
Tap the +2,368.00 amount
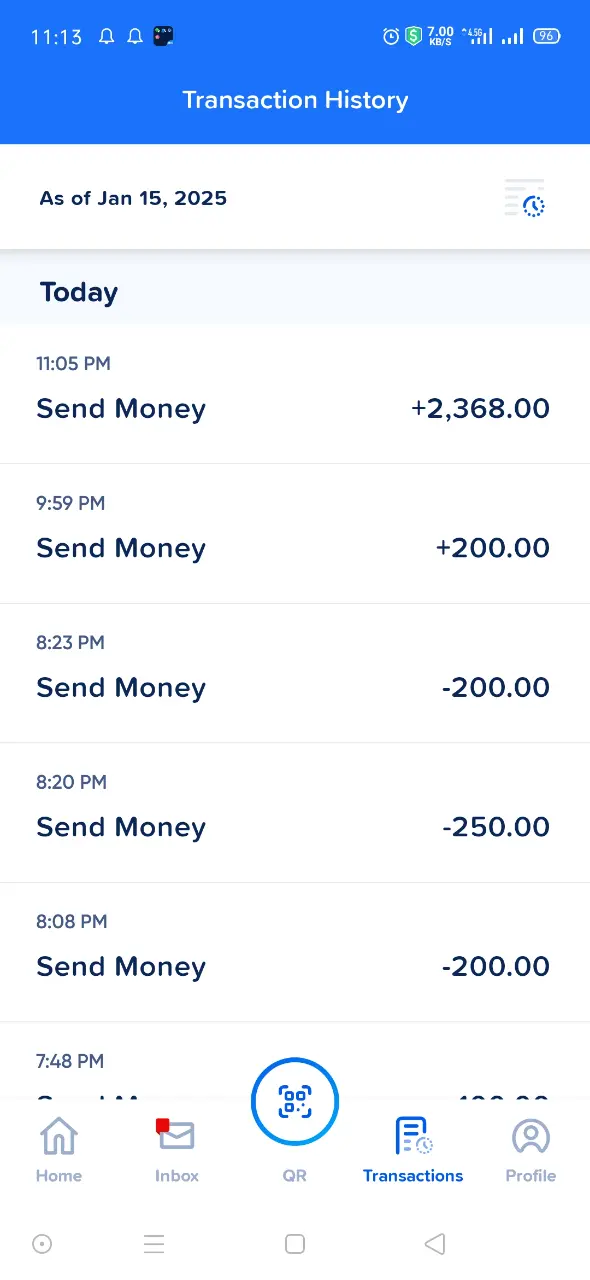click(480, 408)
